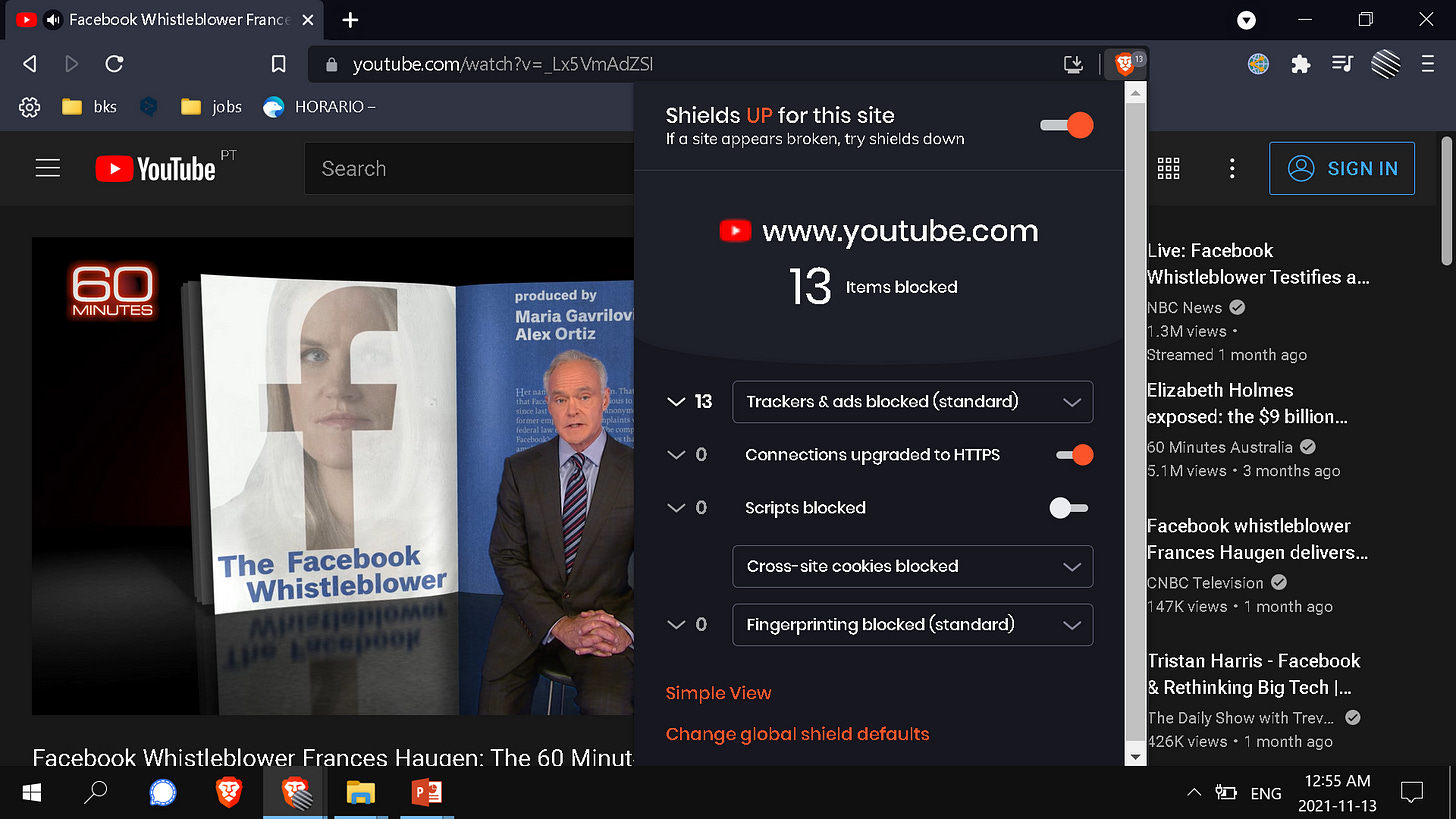Click the blue hexagon bookmark icon
This screenshot has height=819, width=1456.
pyautogui.click(x=149, y=107)
